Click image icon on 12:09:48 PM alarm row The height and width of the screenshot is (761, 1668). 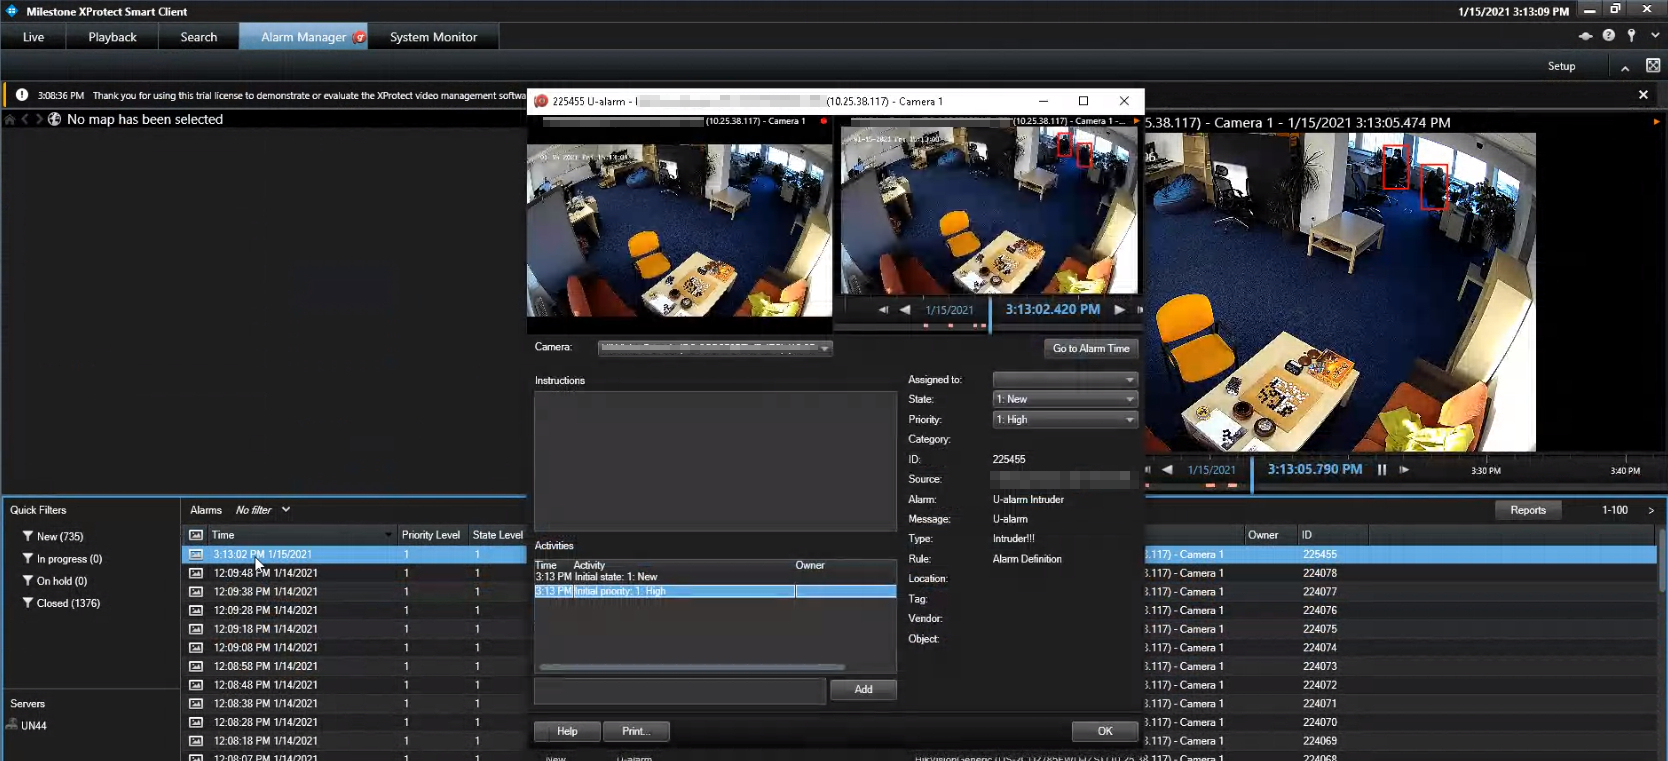coord(196,573)
